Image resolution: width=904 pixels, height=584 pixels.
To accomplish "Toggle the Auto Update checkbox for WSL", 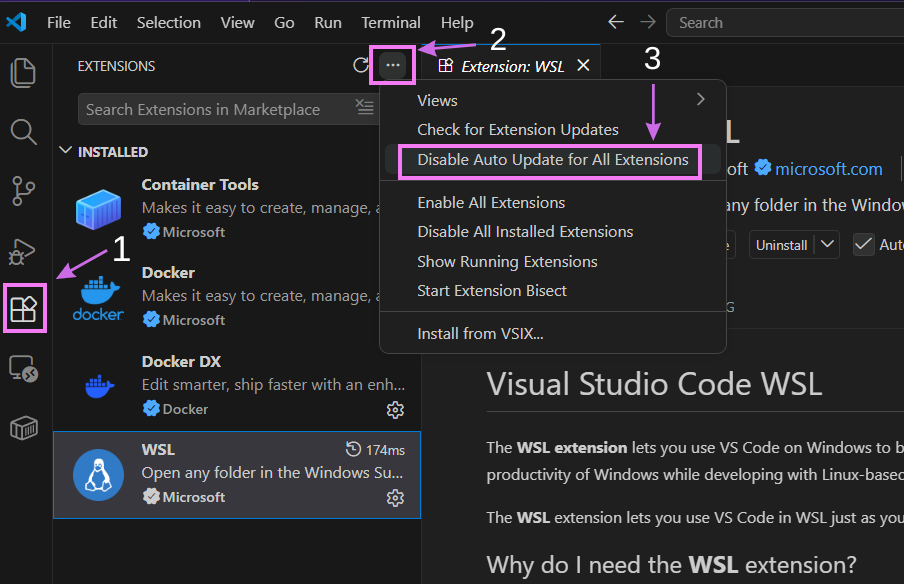I will [864, 244].
